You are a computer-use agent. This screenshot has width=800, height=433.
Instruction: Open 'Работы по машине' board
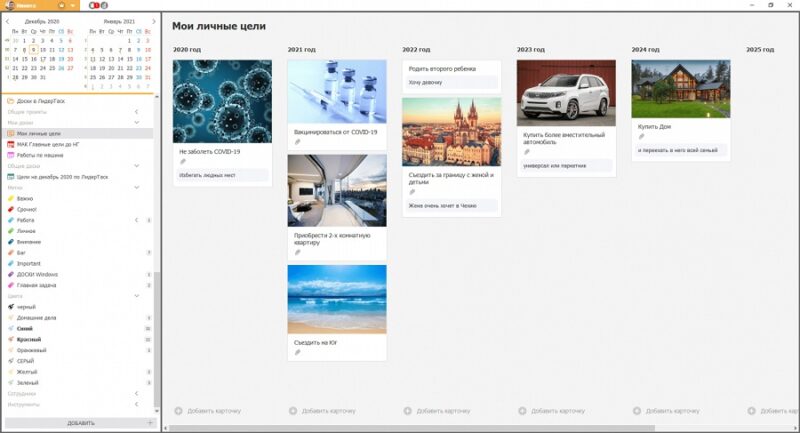click(38, 155)
